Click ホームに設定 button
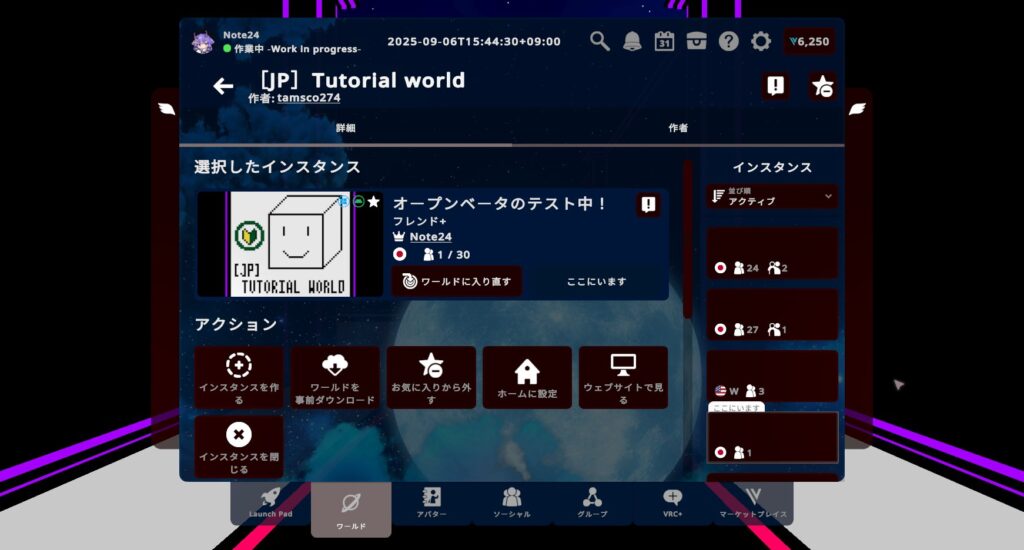Viewport: 1024px width, 550px height. pyautogui.click(x=527, y=378)
